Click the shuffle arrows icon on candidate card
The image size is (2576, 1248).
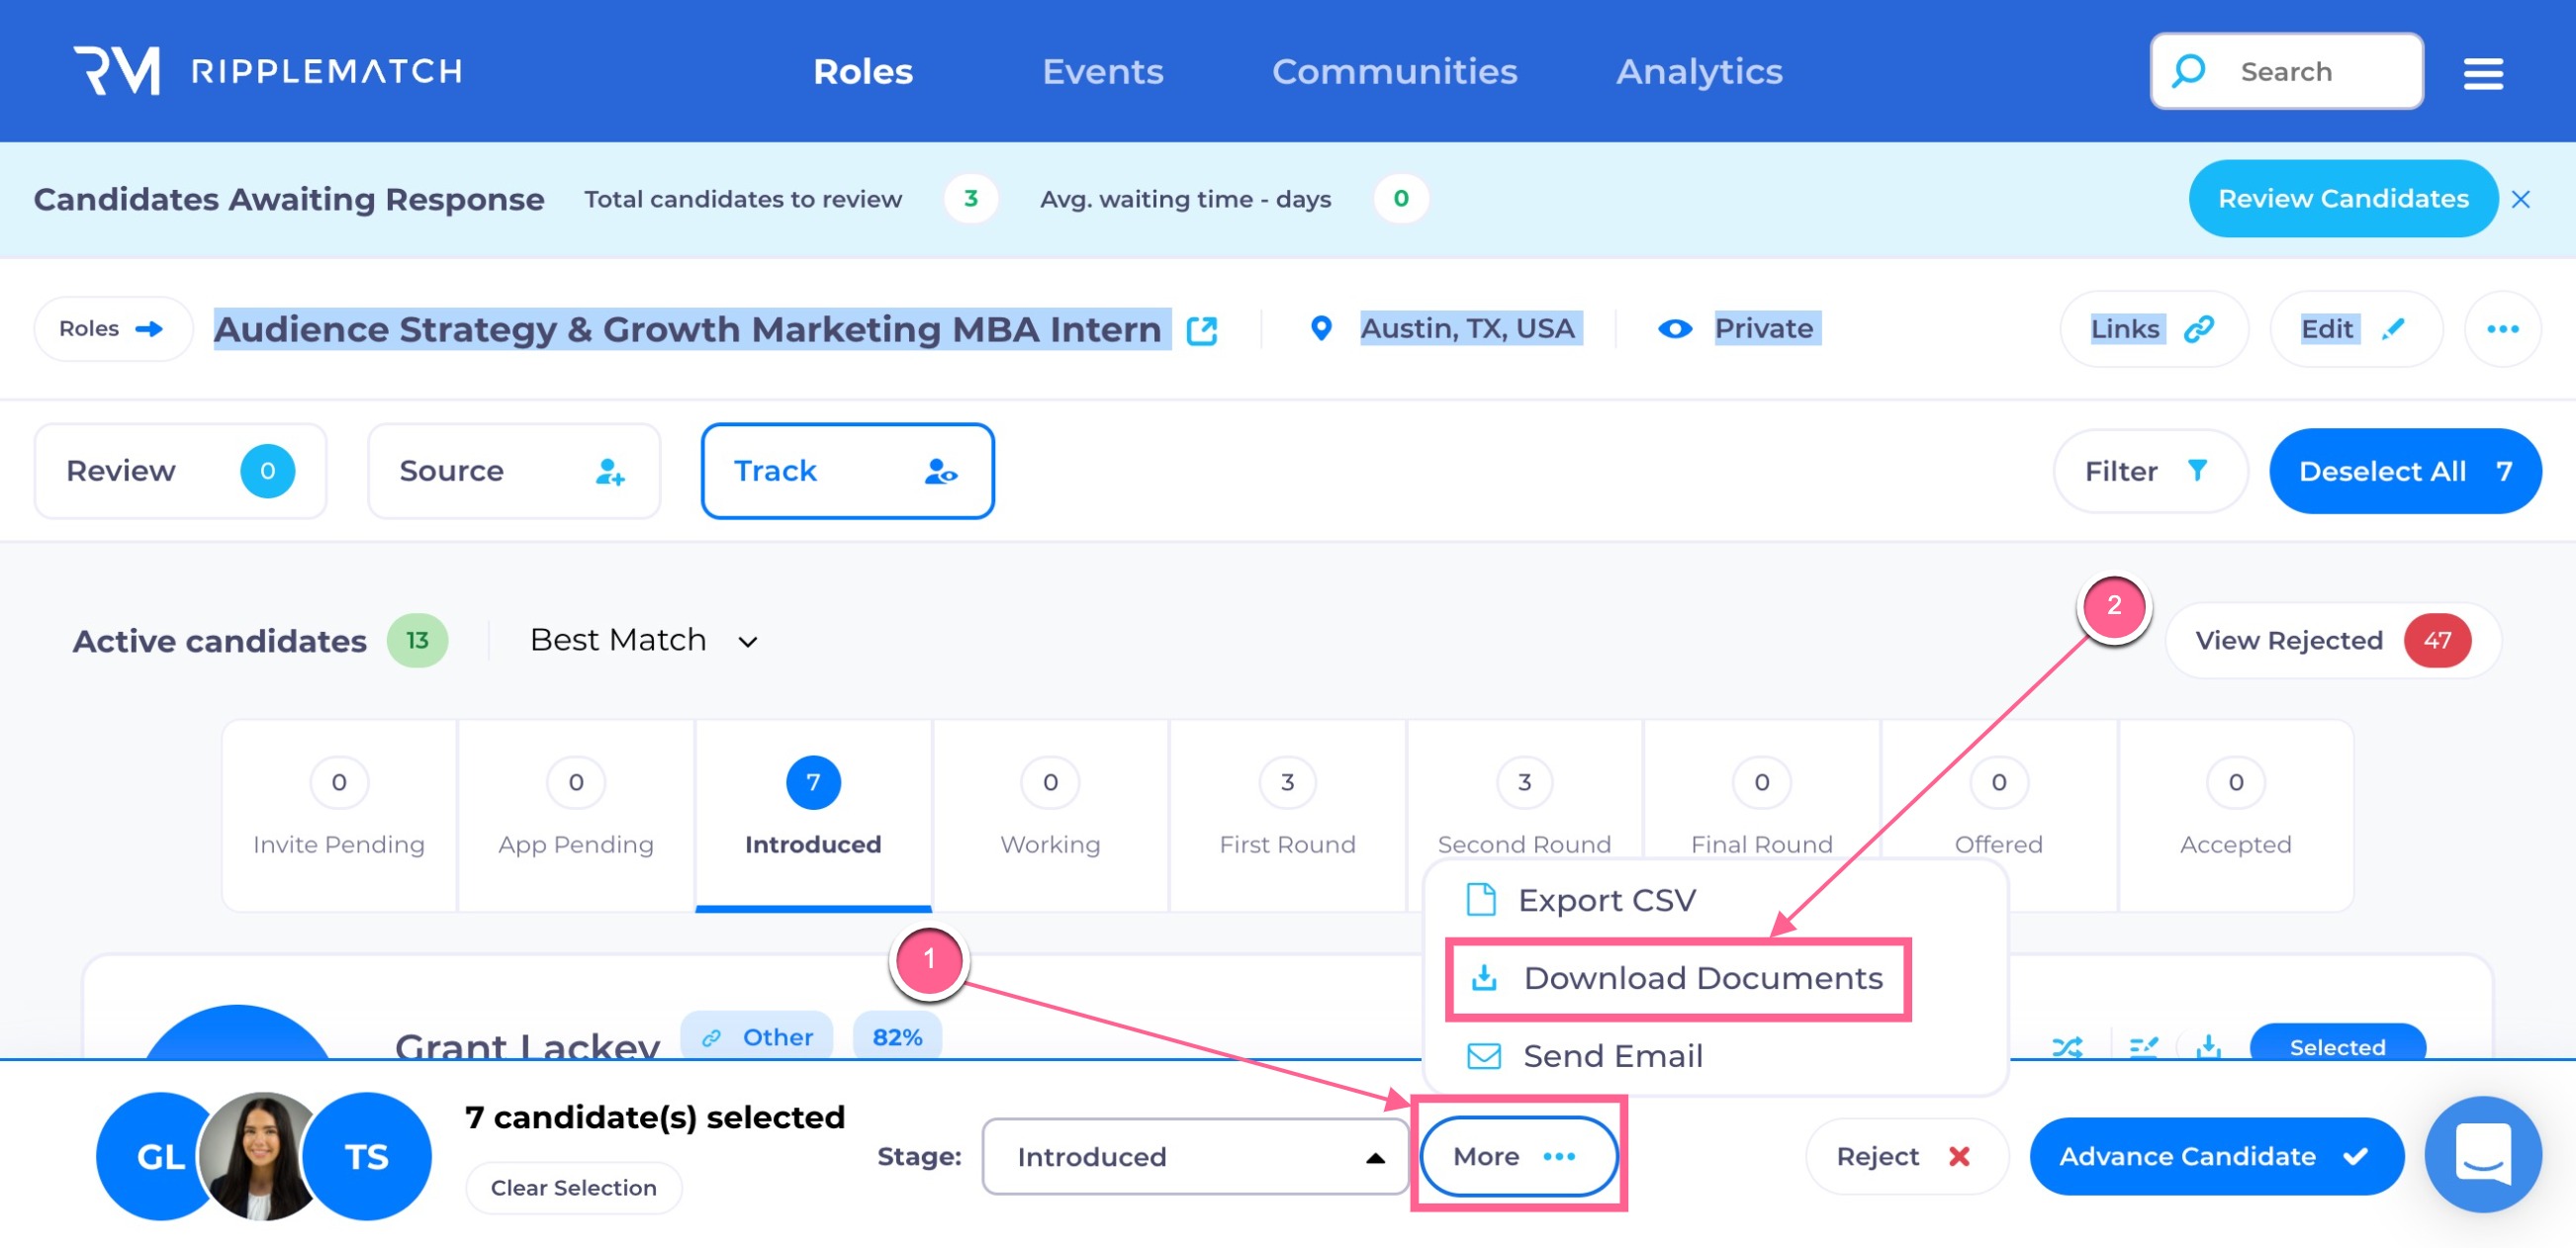point(2067,1046)
